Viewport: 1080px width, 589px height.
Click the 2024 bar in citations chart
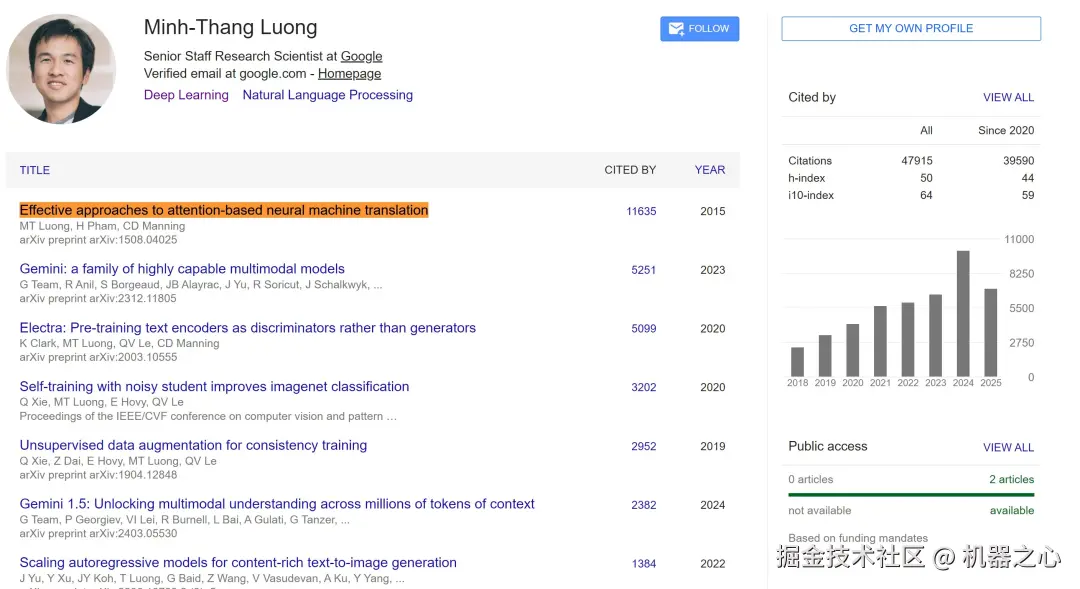coord(963,312)
